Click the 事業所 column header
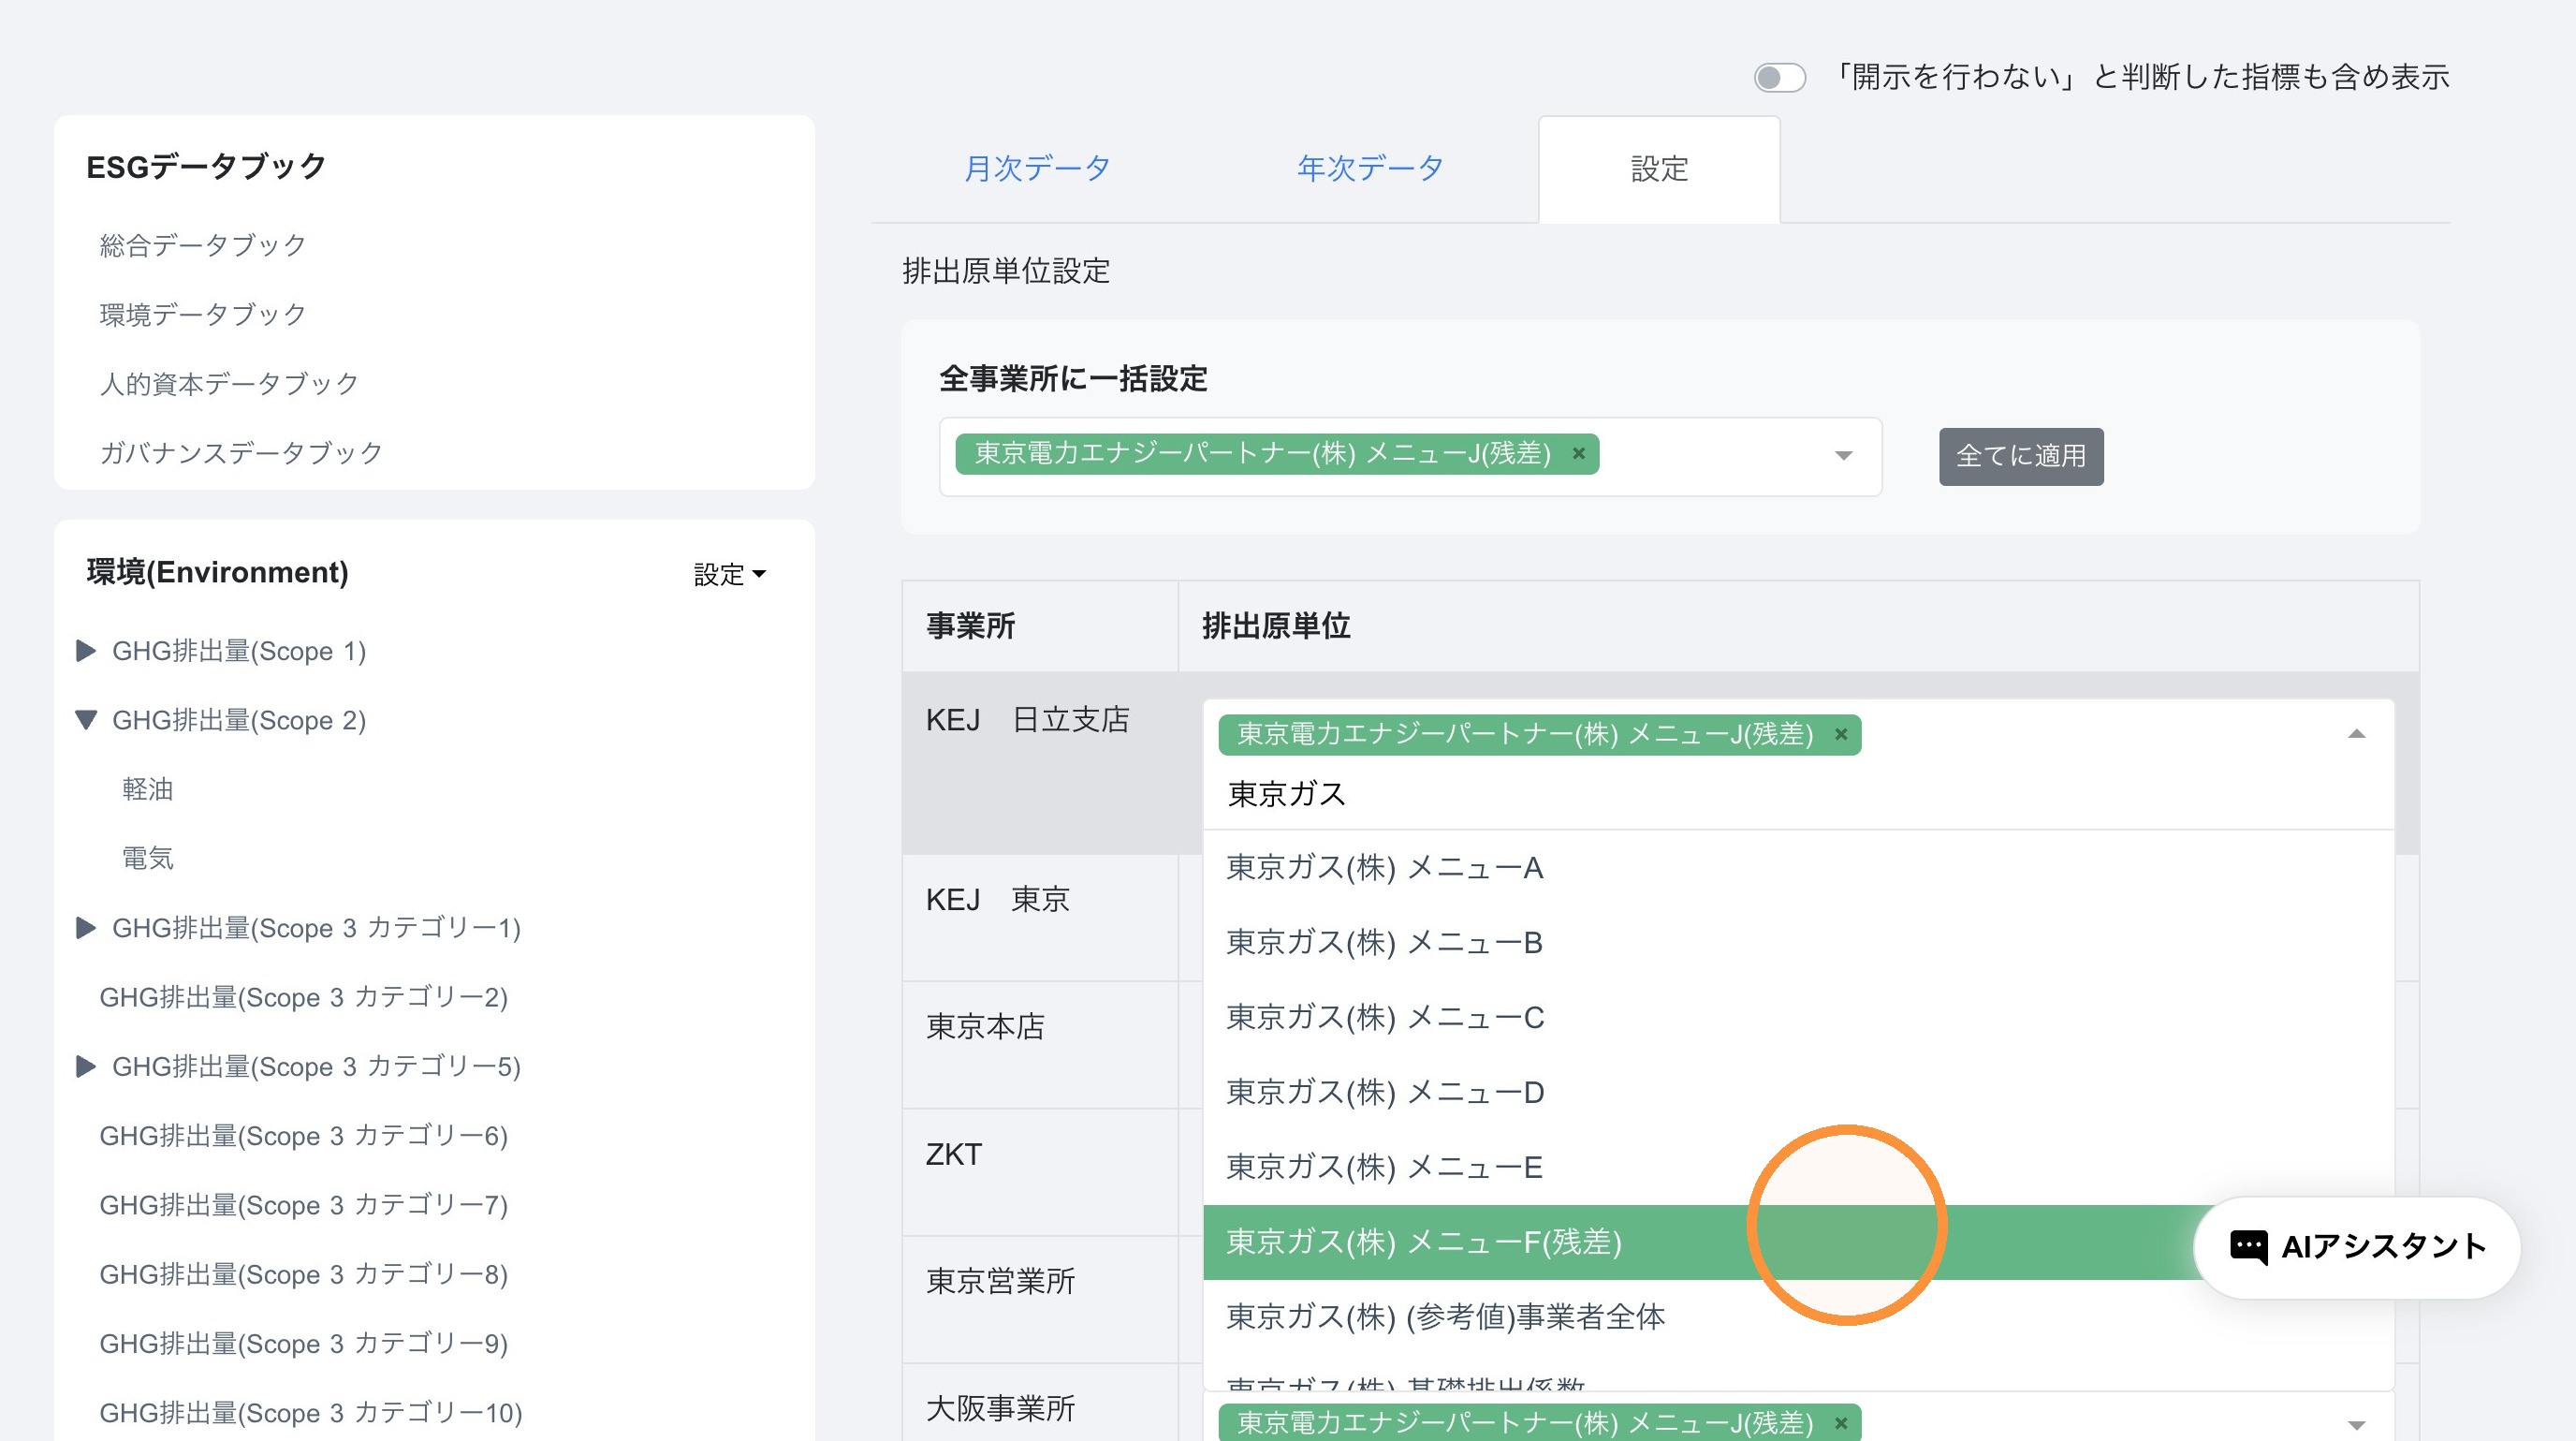This screenshot has height=1441, width=2576. [x=1040, y=626]
